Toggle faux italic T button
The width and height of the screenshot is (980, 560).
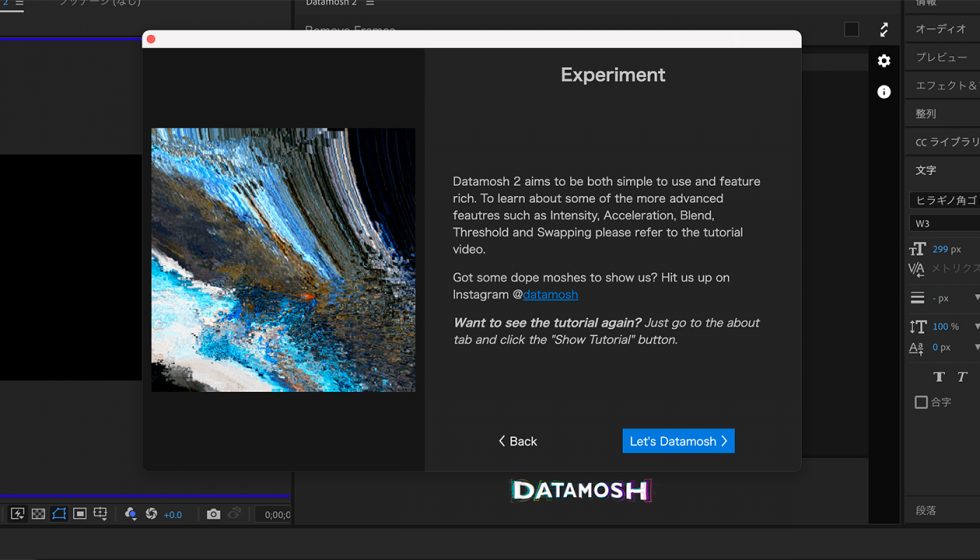click(x=962, y=376)
